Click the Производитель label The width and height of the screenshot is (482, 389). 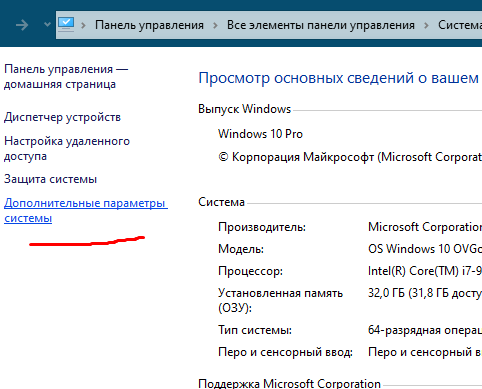click(x=262, y=227)
